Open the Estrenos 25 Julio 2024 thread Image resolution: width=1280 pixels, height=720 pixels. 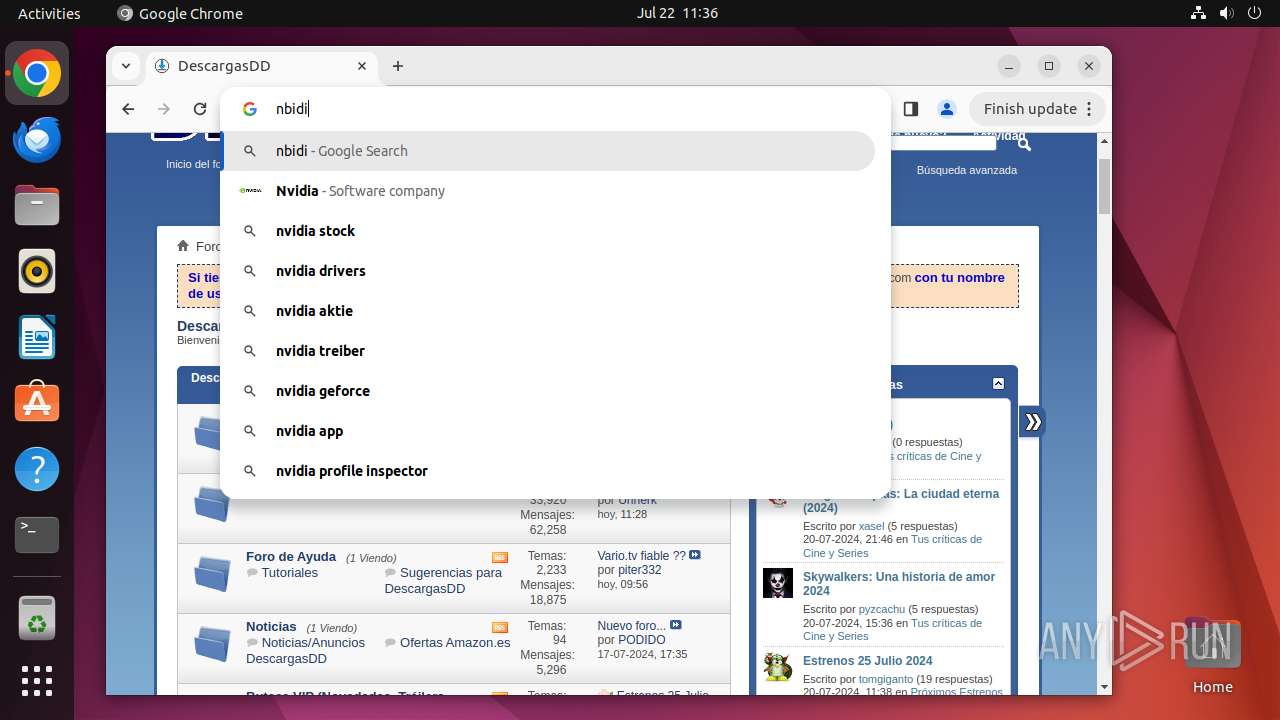click(x=868, y=661)
